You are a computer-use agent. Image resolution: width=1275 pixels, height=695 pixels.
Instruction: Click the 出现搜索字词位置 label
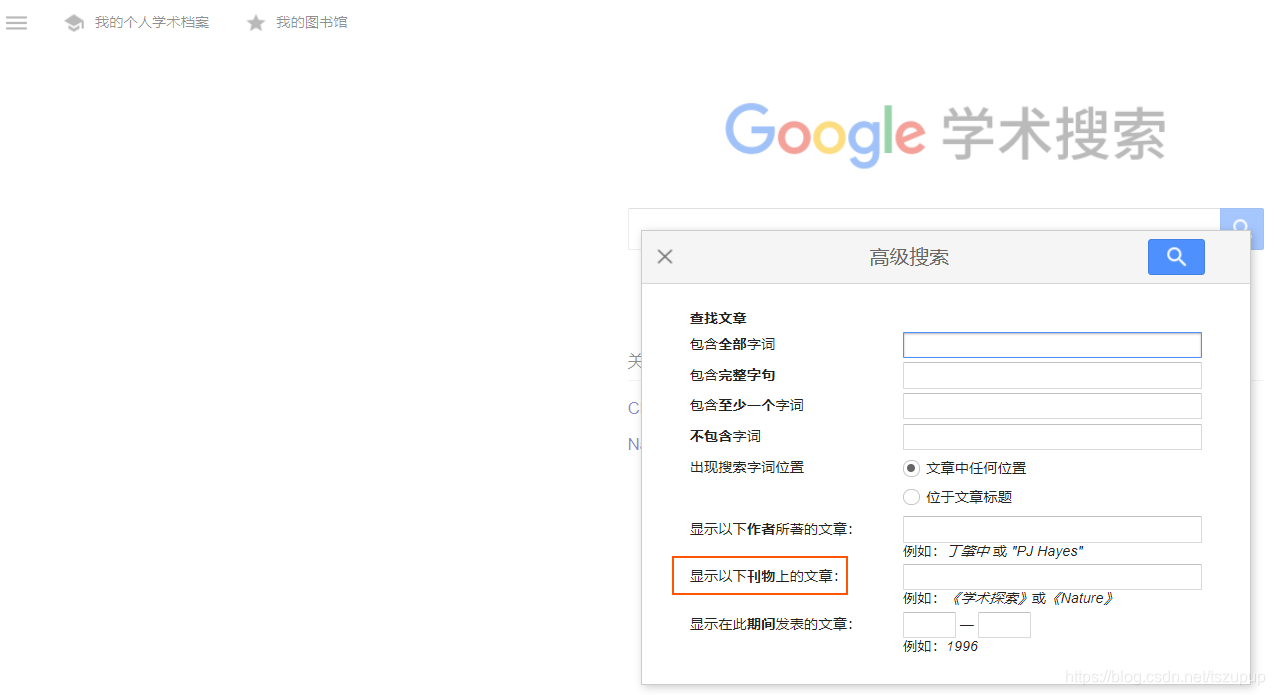[x=747, y=467]
